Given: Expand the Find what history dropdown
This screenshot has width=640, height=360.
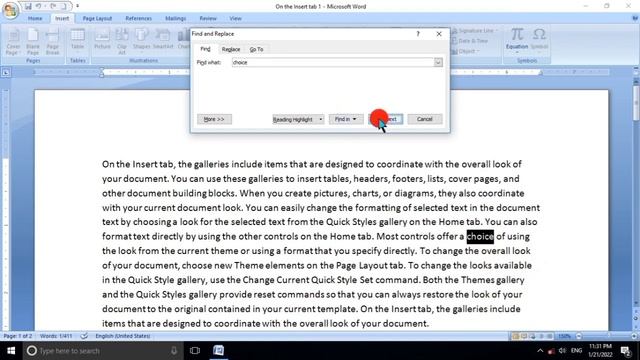Looking at the screenshot, I should [x=438, y=62].
